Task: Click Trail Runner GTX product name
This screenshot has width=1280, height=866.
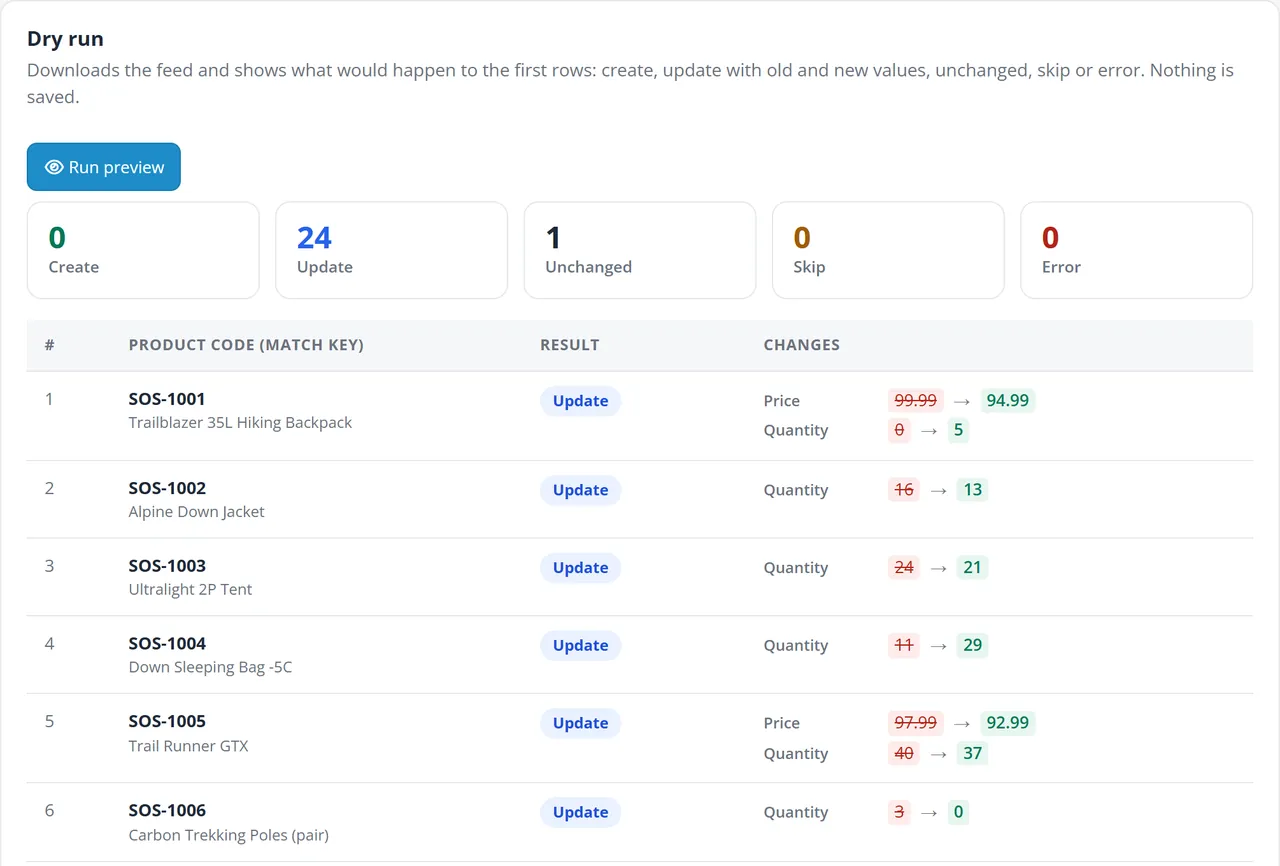Action: point(188,746)
